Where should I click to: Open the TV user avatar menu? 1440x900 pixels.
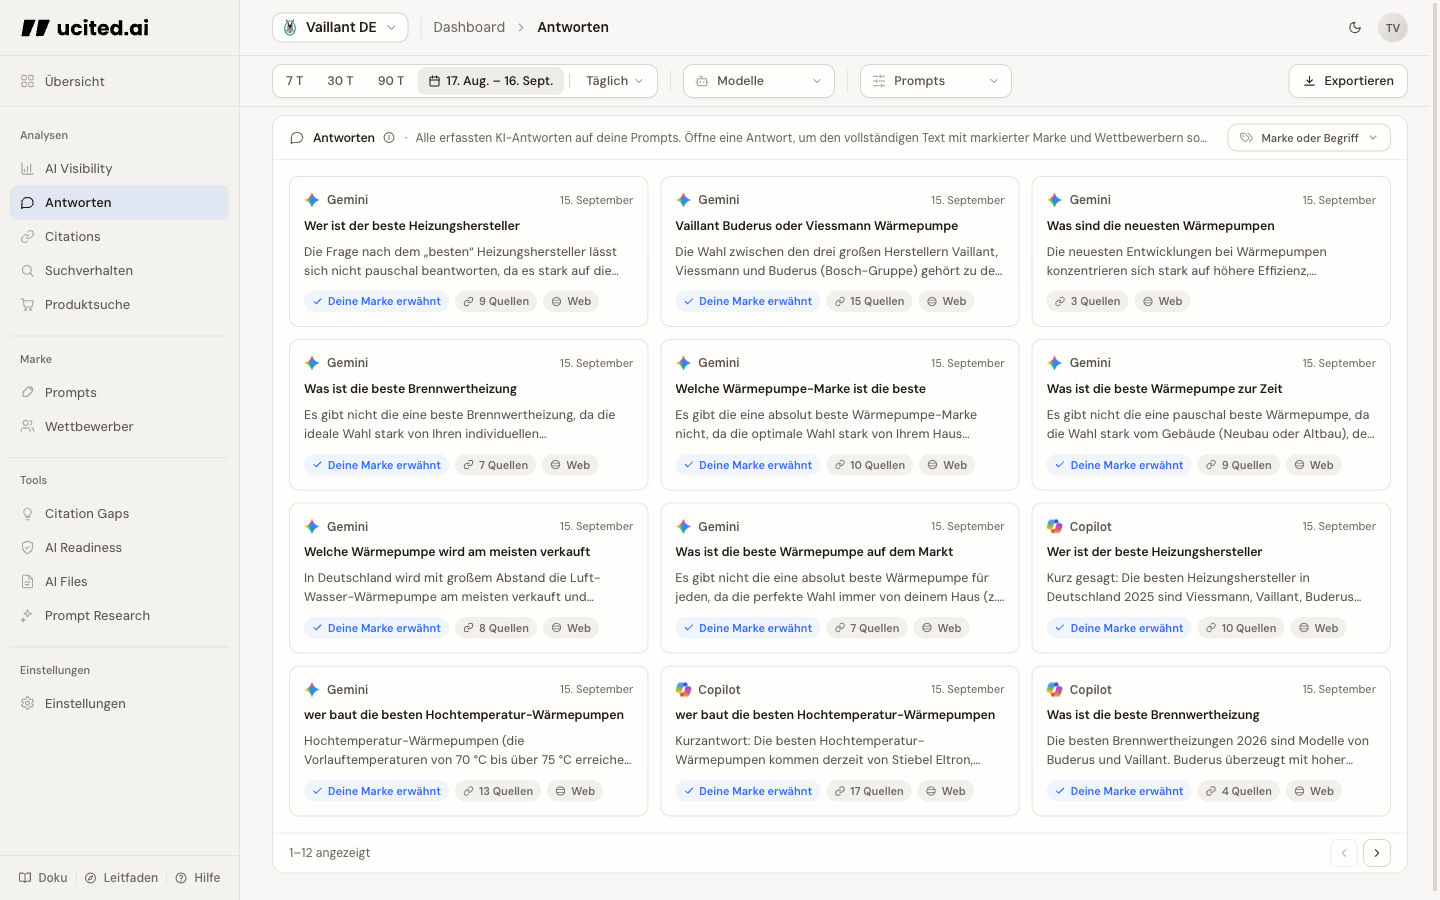coord(1393,28)
